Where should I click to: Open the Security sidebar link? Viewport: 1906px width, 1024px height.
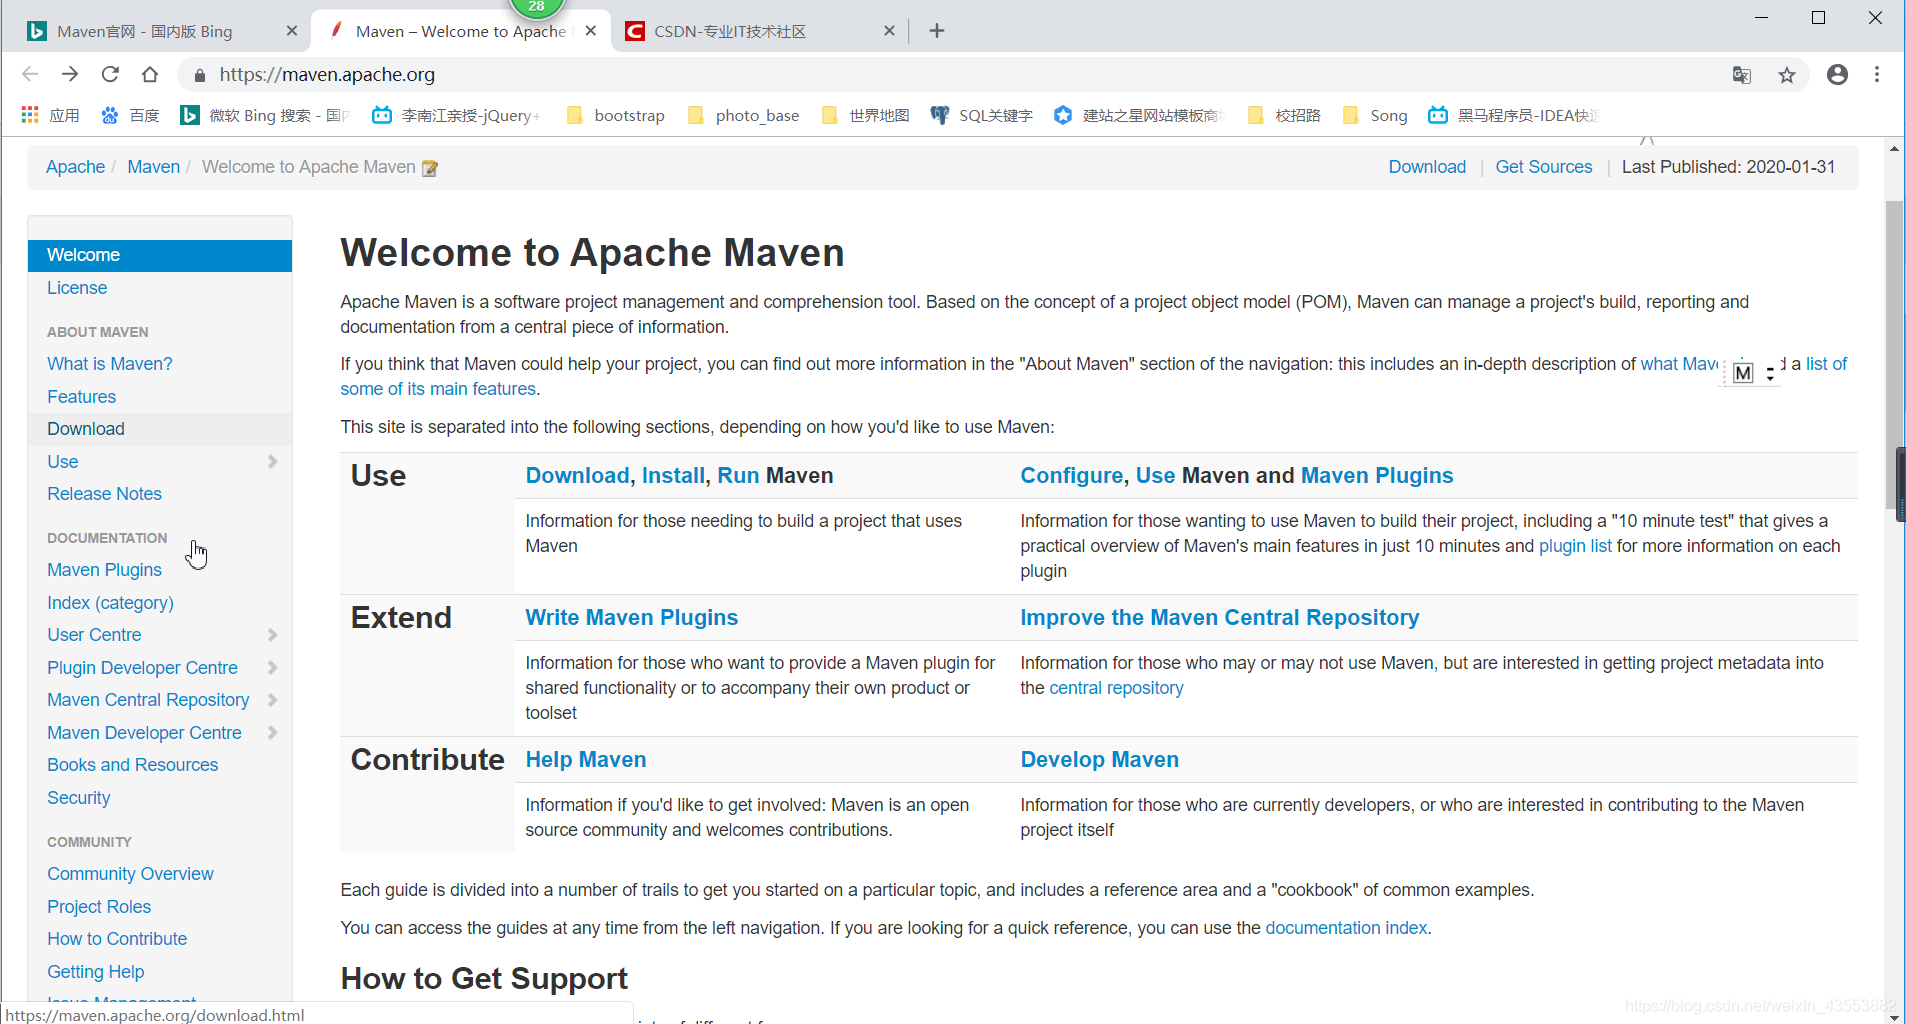pyautogui.click(x=78, y=798)
